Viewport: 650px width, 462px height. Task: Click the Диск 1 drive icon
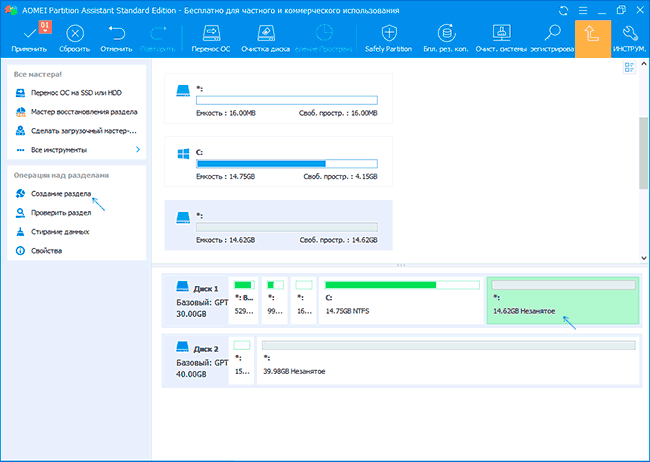coord(182,287)
